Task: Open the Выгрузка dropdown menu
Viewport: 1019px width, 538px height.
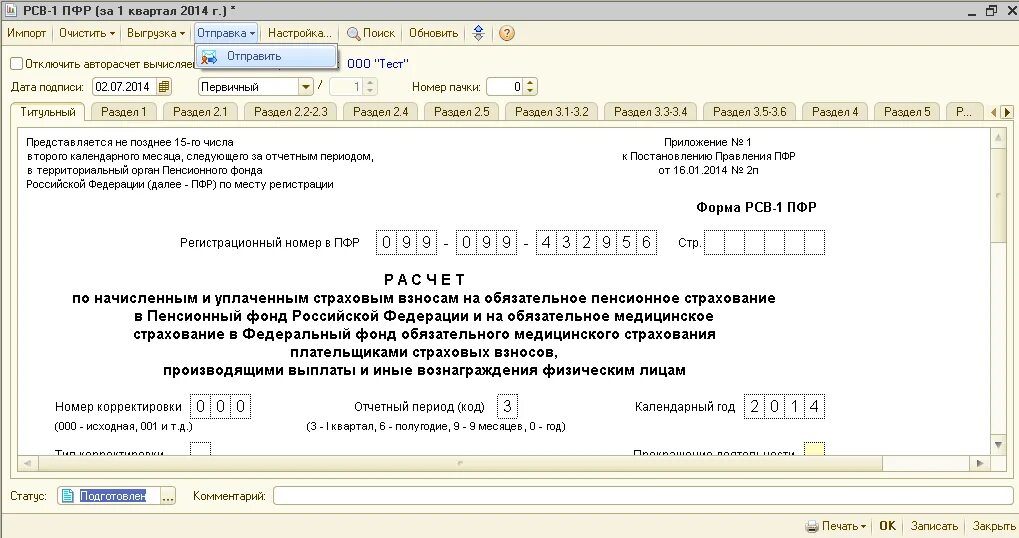Action: pyautogui.click(x=155, y=33)
